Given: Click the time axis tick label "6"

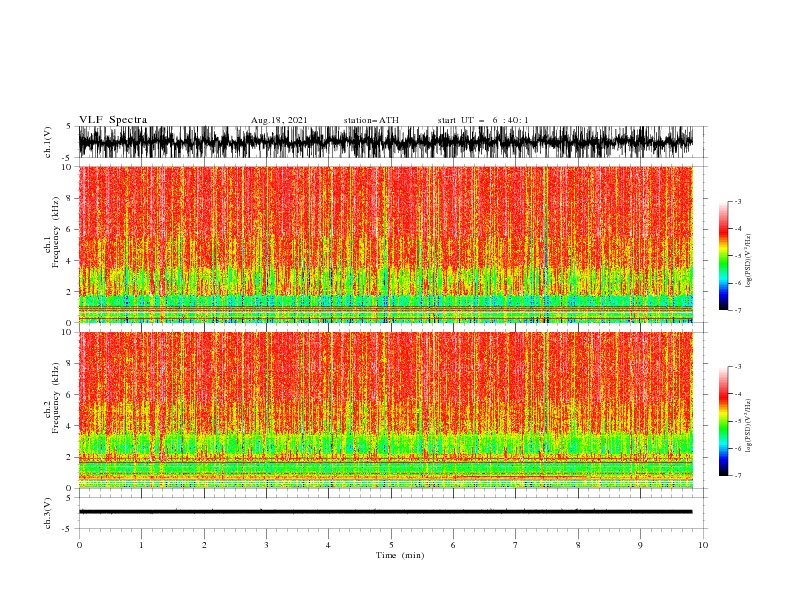Looking at the screenshot, I should (453, 545).
